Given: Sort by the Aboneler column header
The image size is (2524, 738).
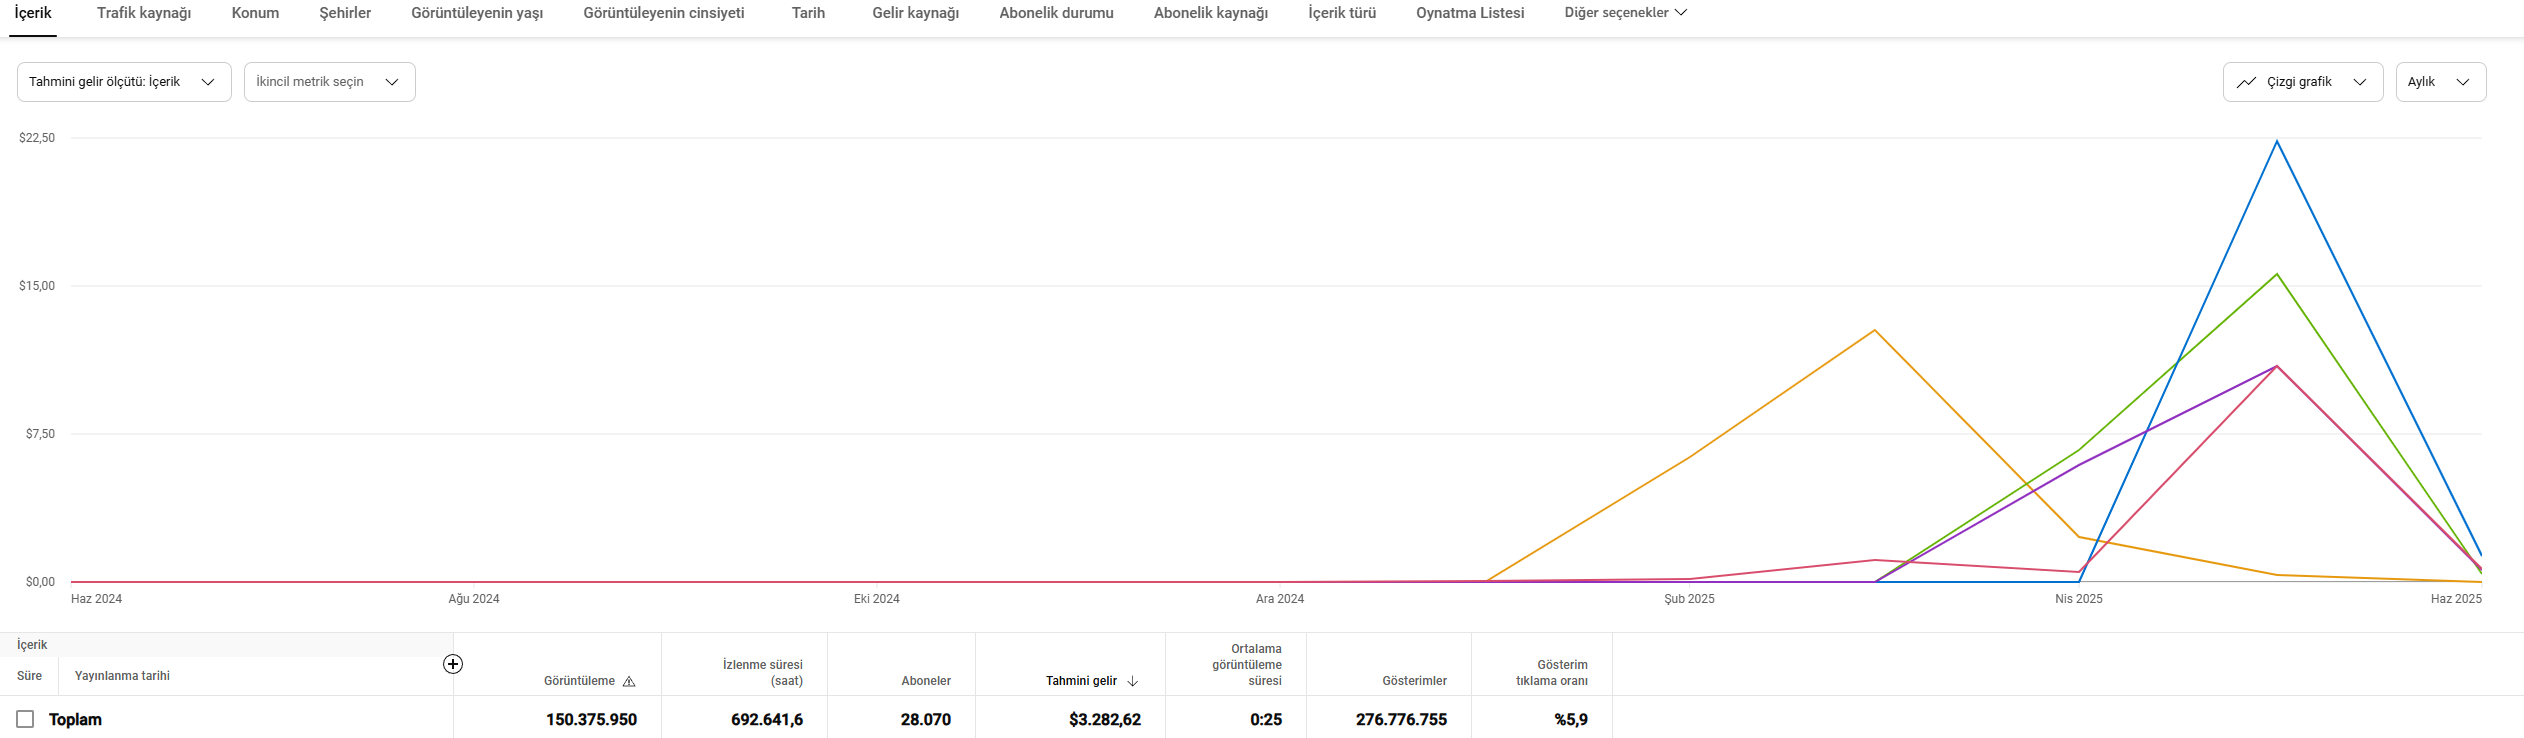Looking at the screenshot, I should [x=926, y=681].
